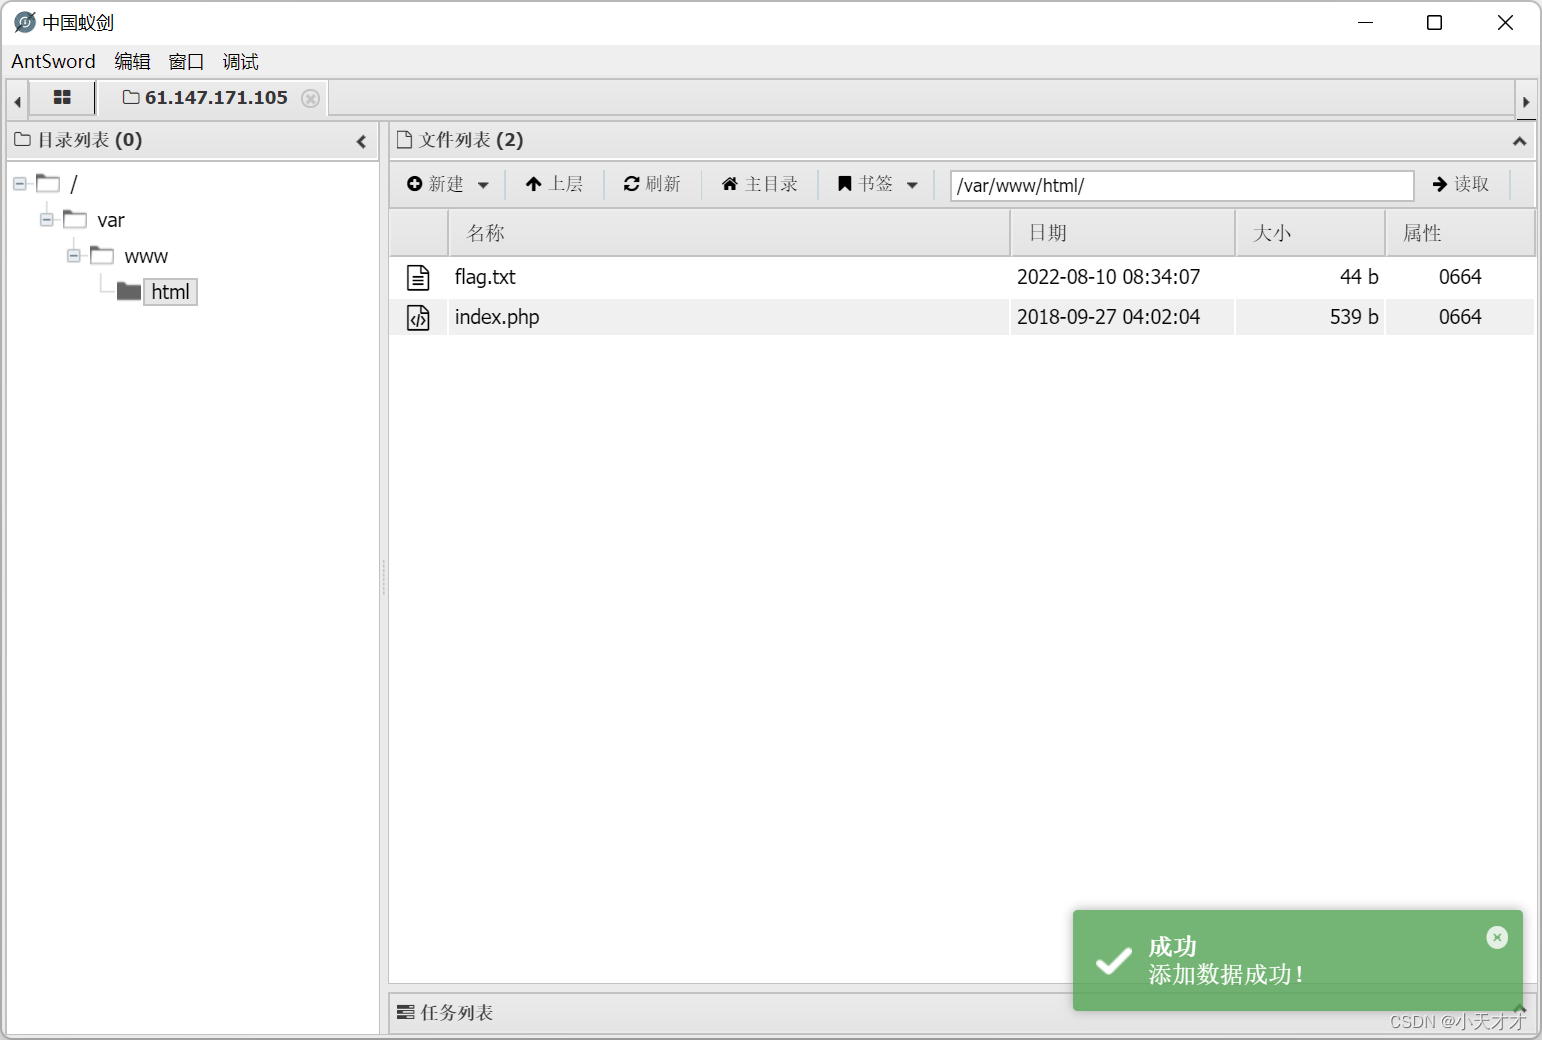Image resolution: width=1542 pixels, height=1040 pixels.
Task: Dismiss the 添加数据成功 success toast
Action: 1496,937
